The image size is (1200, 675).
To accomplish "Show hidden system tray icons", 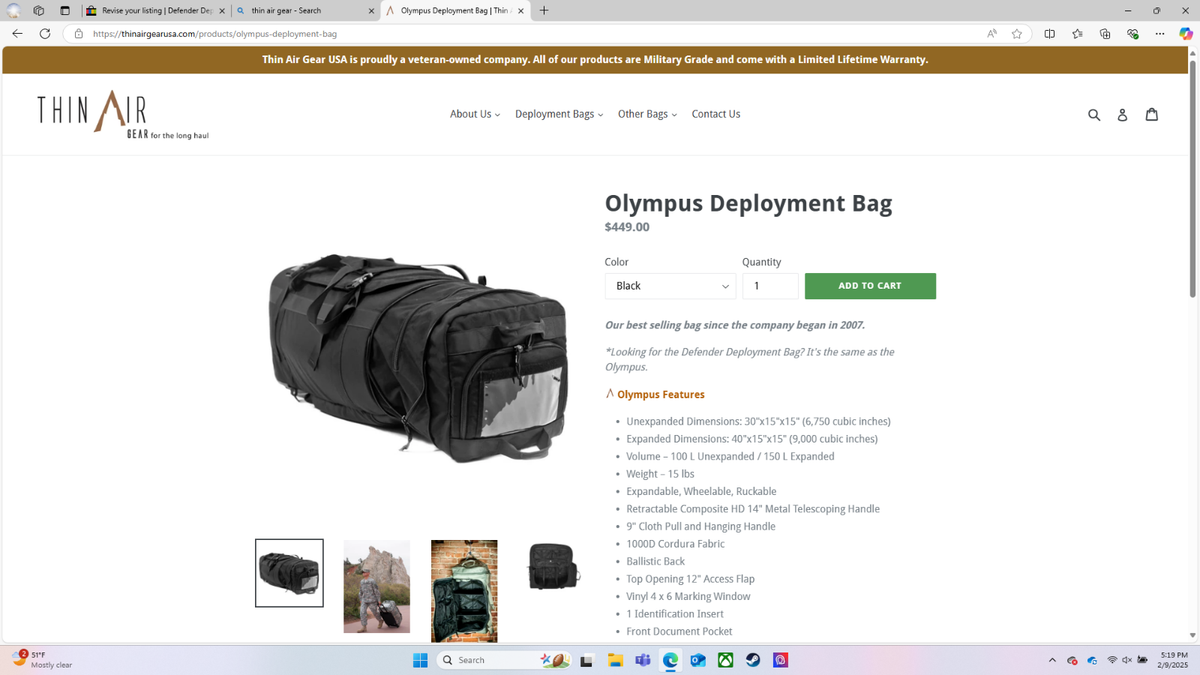I will (1052, 660).
